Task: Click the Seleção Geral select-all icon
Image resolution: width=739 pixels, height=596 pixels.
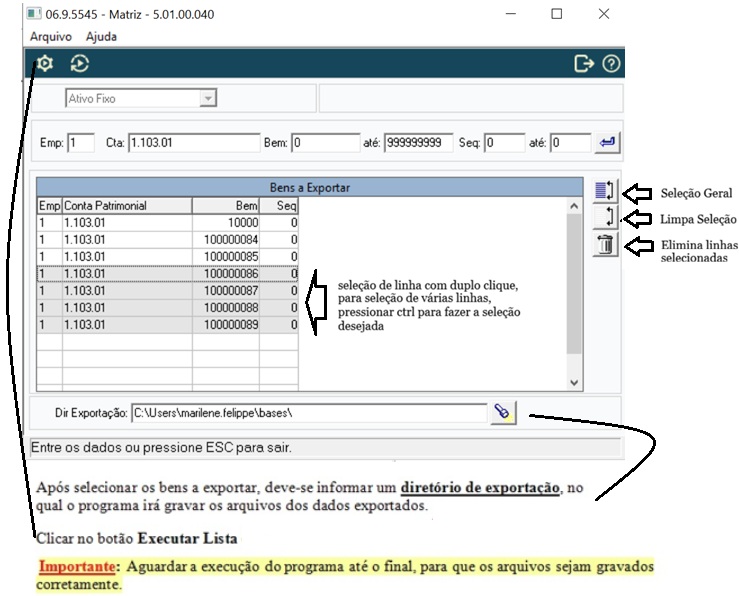Action: 605,191
